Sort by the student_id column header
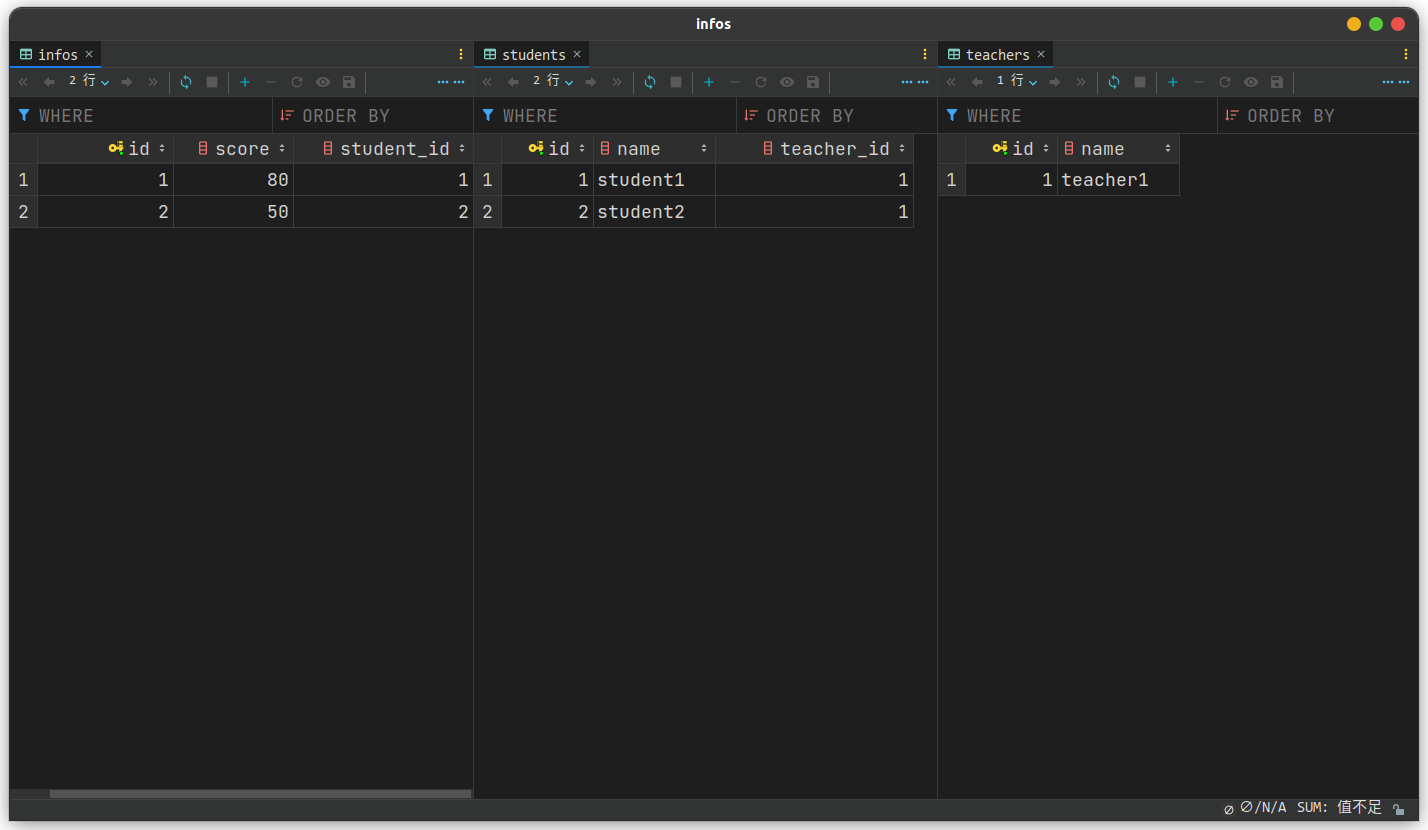The height and width of the screenshot is (830, 1428). [384, 149]
